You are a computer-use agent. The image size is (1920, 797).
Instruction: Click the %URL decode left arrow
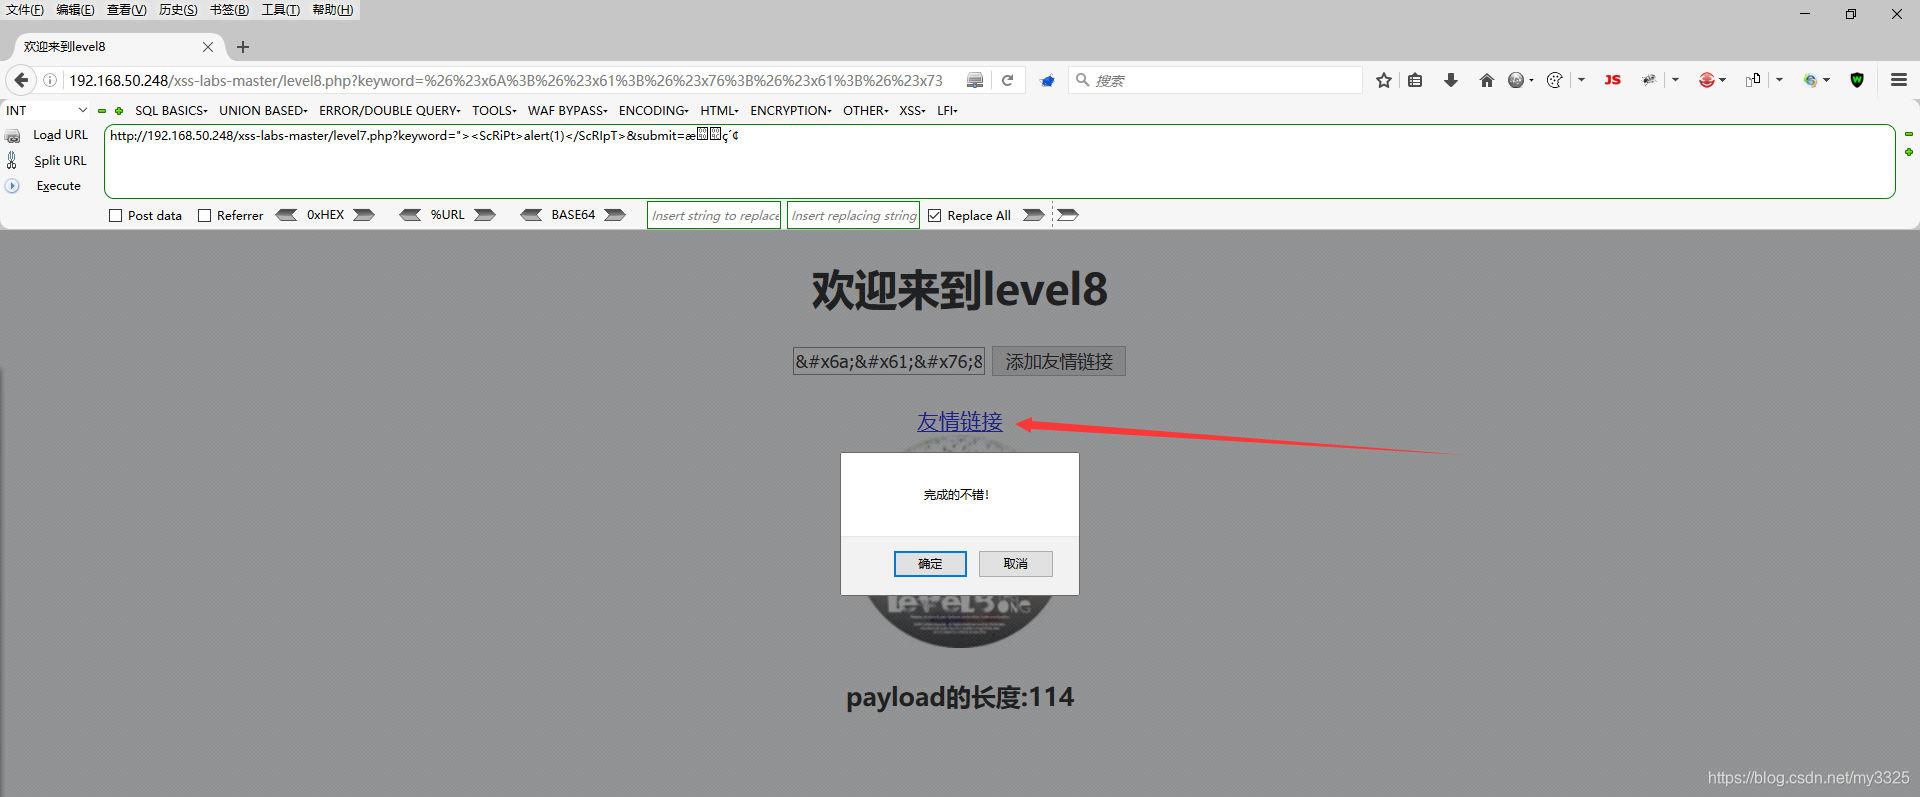tap(410, 215)
